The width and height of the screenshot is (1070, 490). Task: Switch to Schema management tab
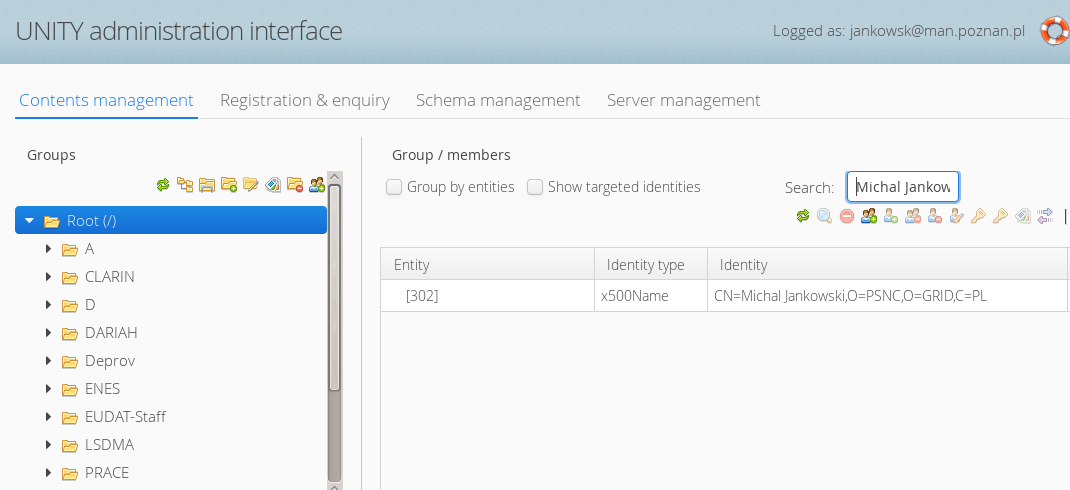pos(498,100)
